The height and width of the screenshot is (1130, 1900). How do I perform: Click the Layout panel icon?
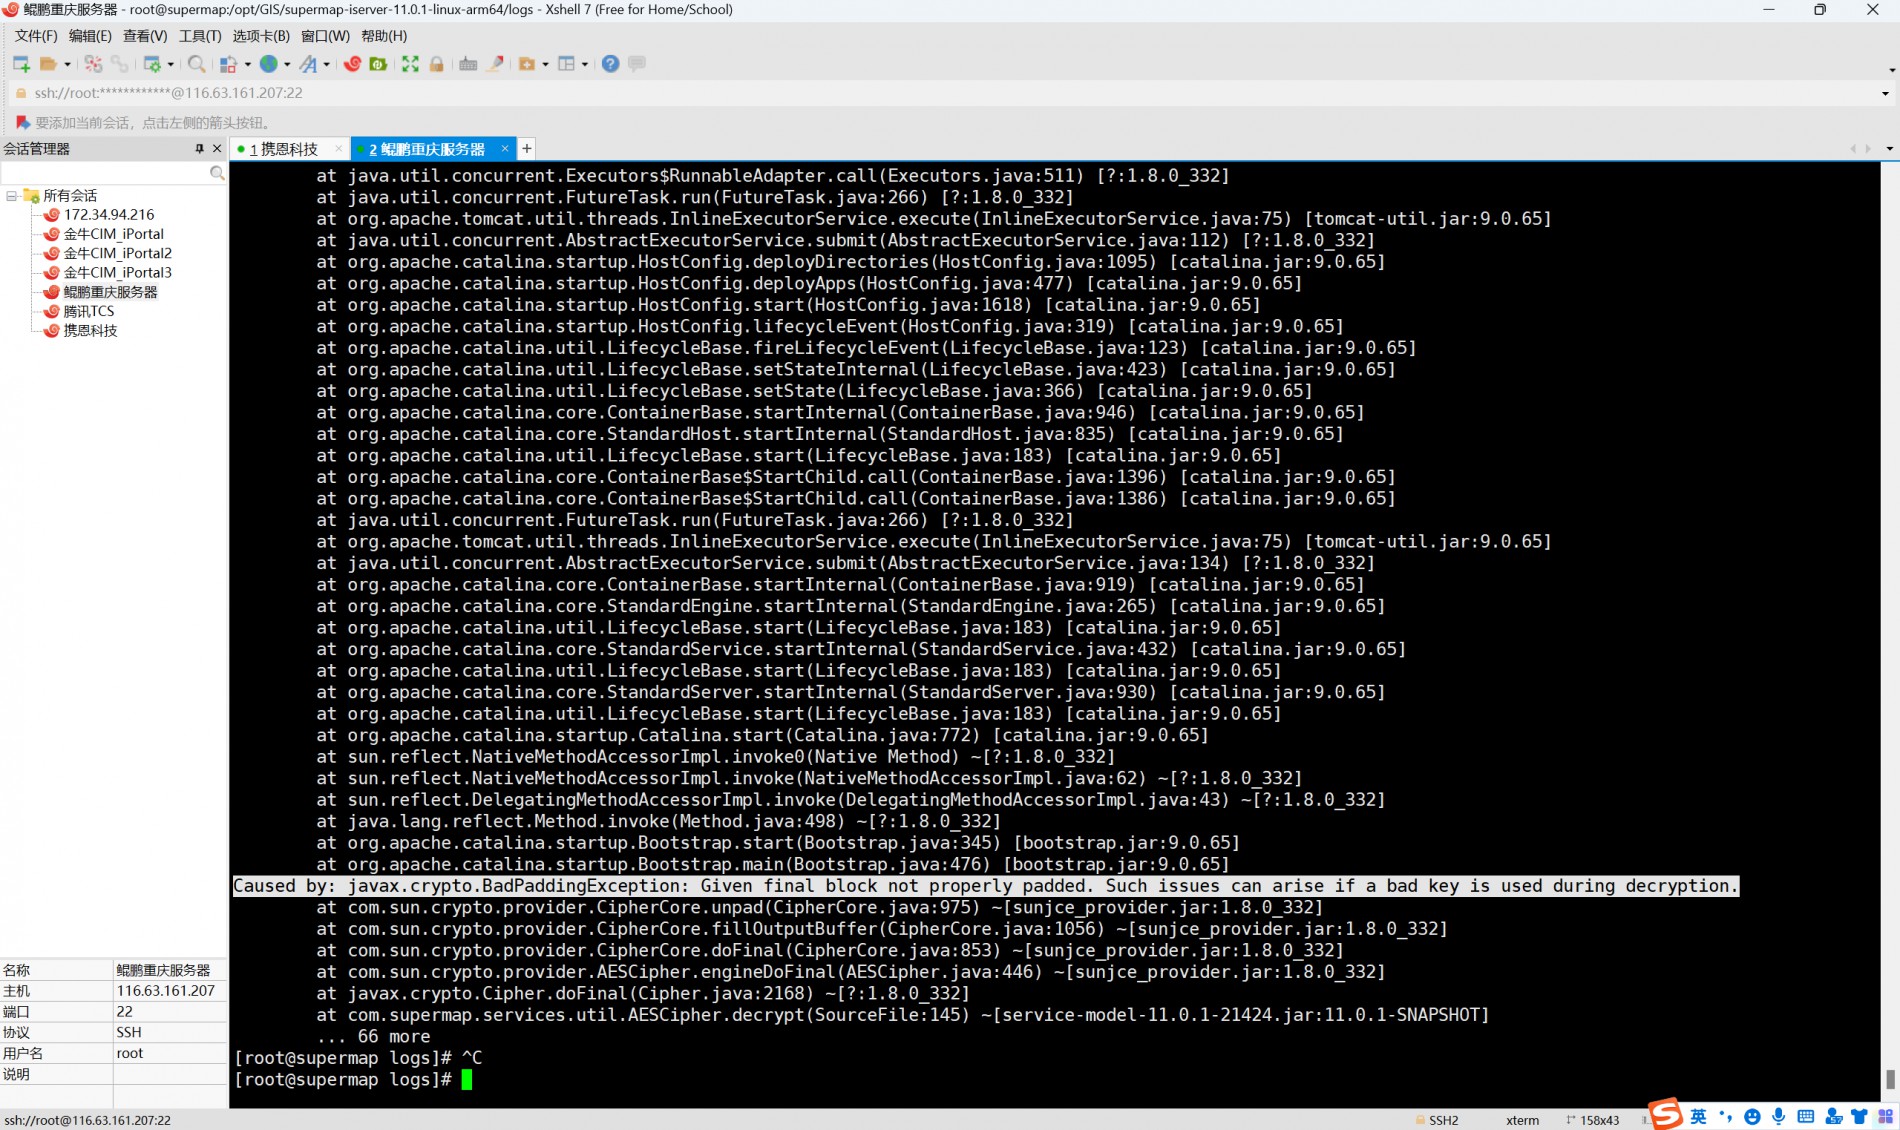(x=567, y=64)
